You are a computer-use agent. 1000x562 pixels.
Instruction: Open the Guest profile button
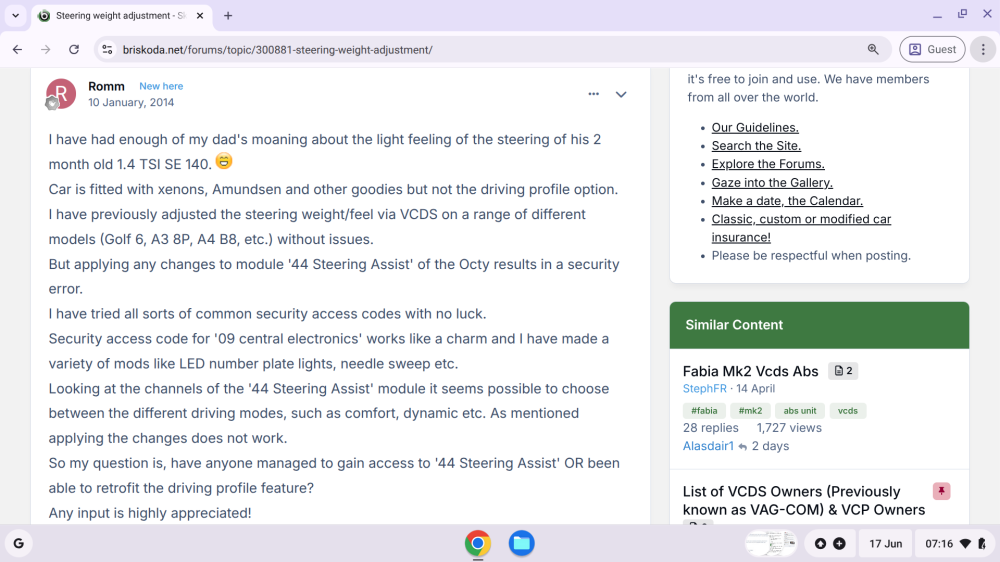pos(932,49)
